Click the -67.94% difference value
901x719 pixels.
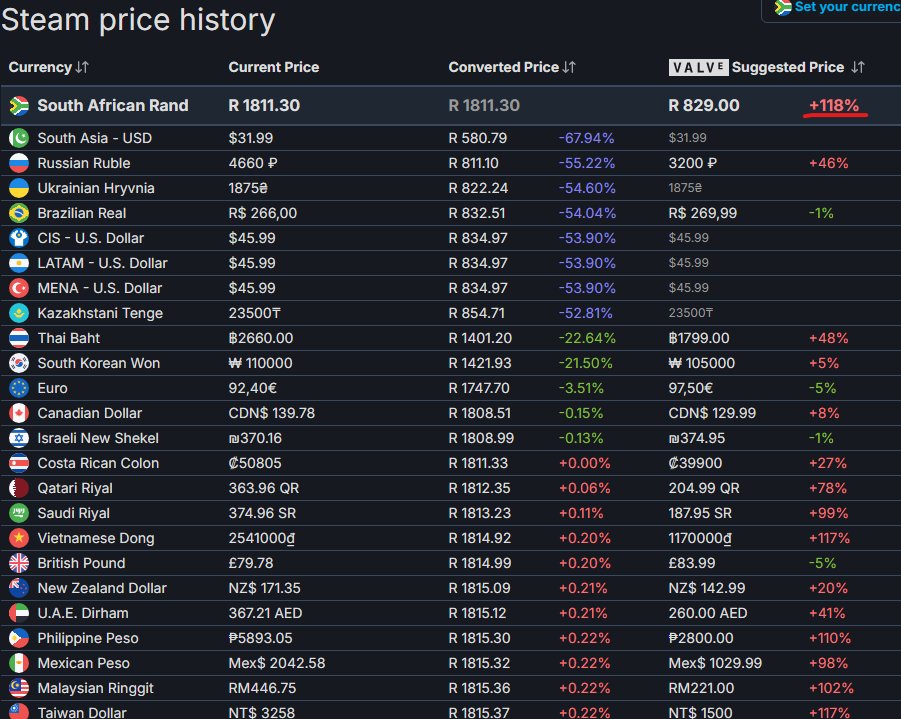587,139
